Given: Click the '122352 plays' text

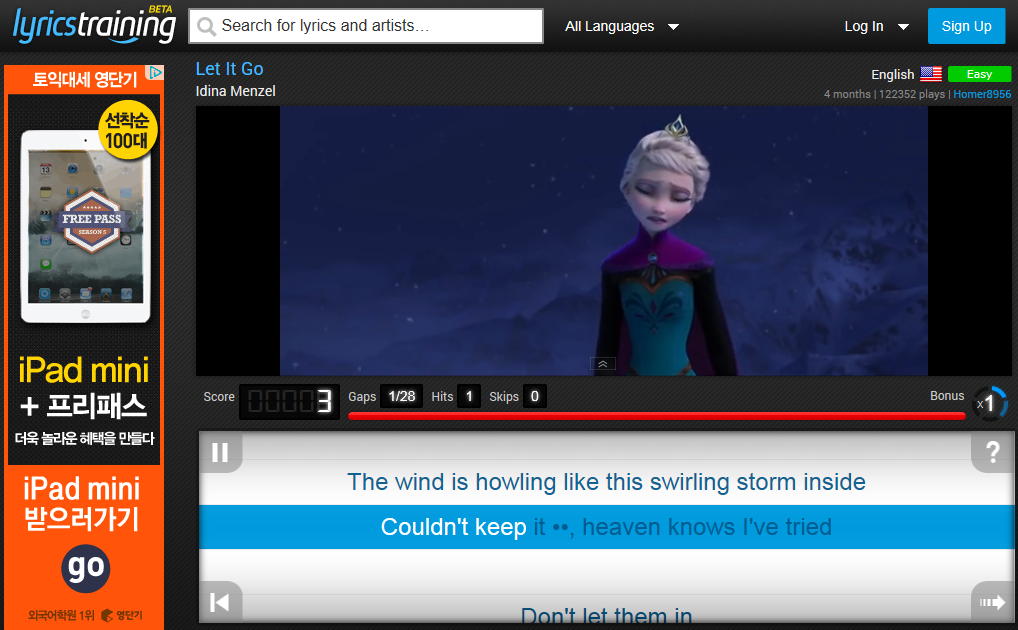Looking at the screenshot, I should pyautogui.click(x=912, y=94).
